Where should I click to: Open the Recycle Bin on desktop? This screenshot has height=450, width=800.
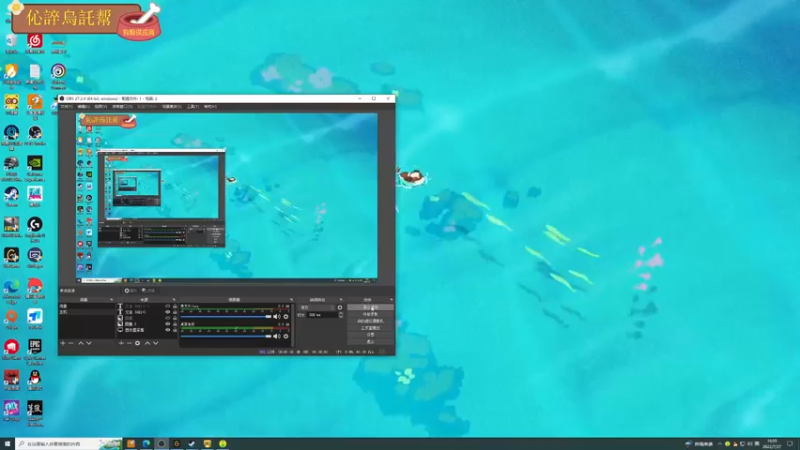pyautogui.click(x=11, y=43)
